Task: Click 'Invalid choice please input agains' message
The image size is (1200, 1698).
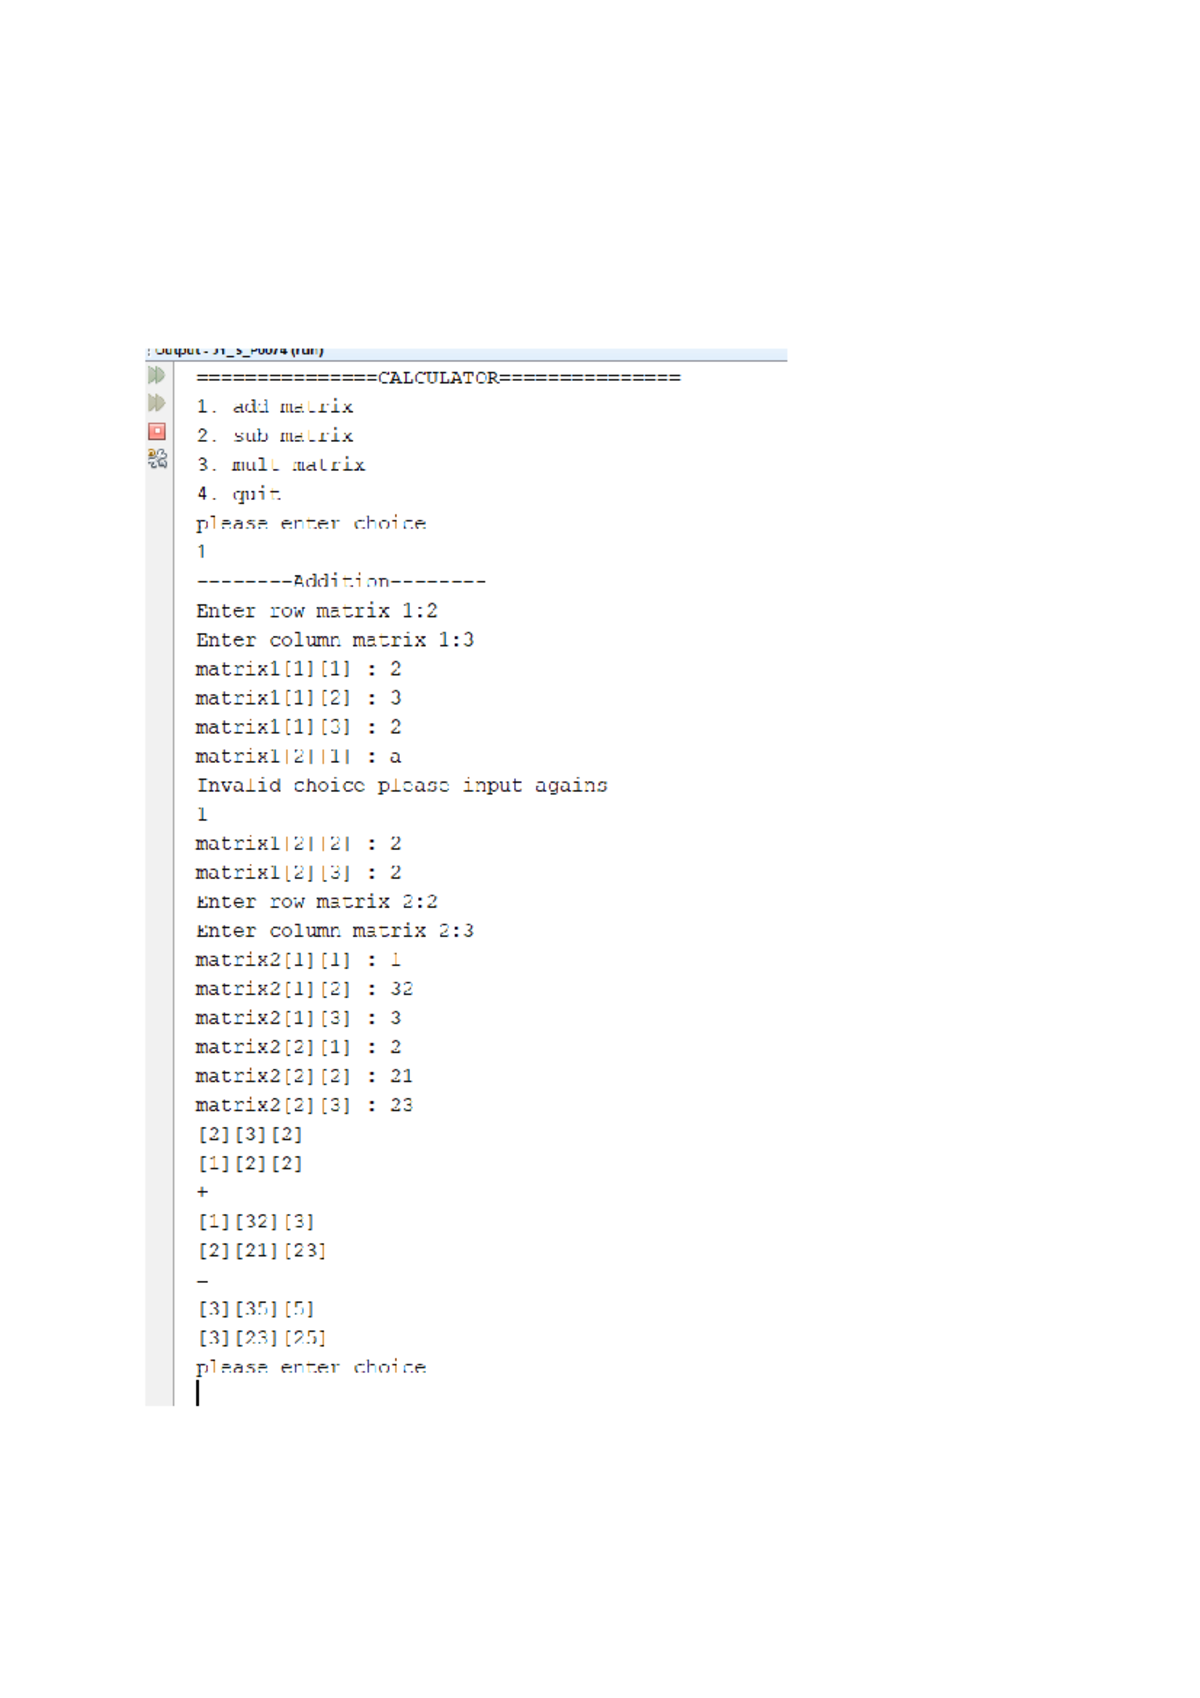Action: [x=402, y=786]
